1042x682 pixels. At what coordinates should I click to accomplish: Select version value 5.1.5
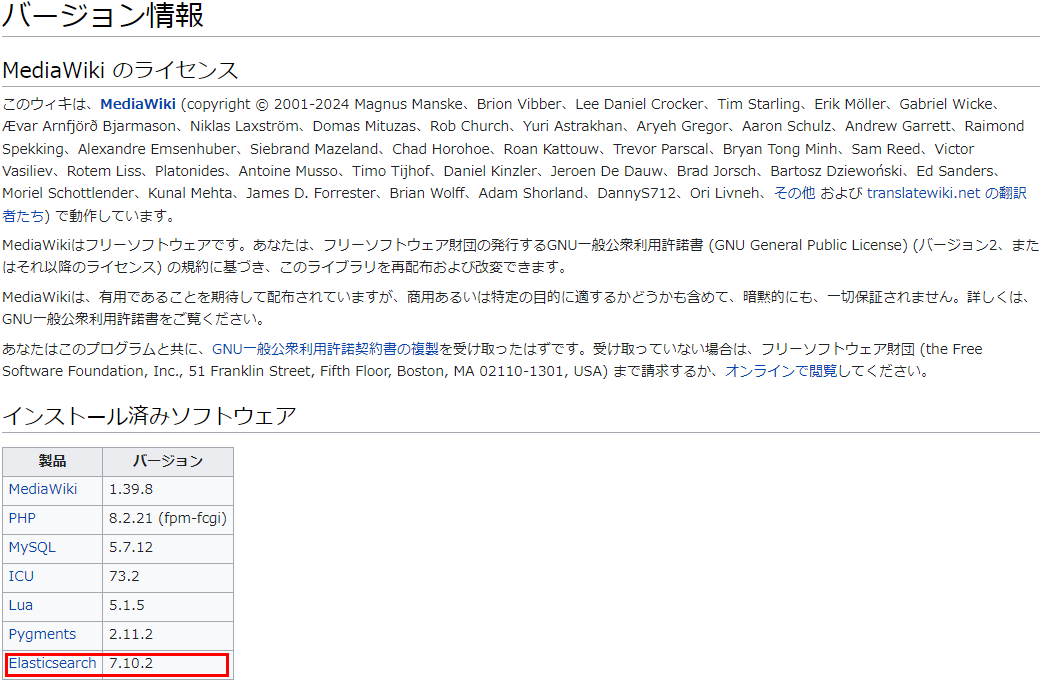(x=127, y=606)
